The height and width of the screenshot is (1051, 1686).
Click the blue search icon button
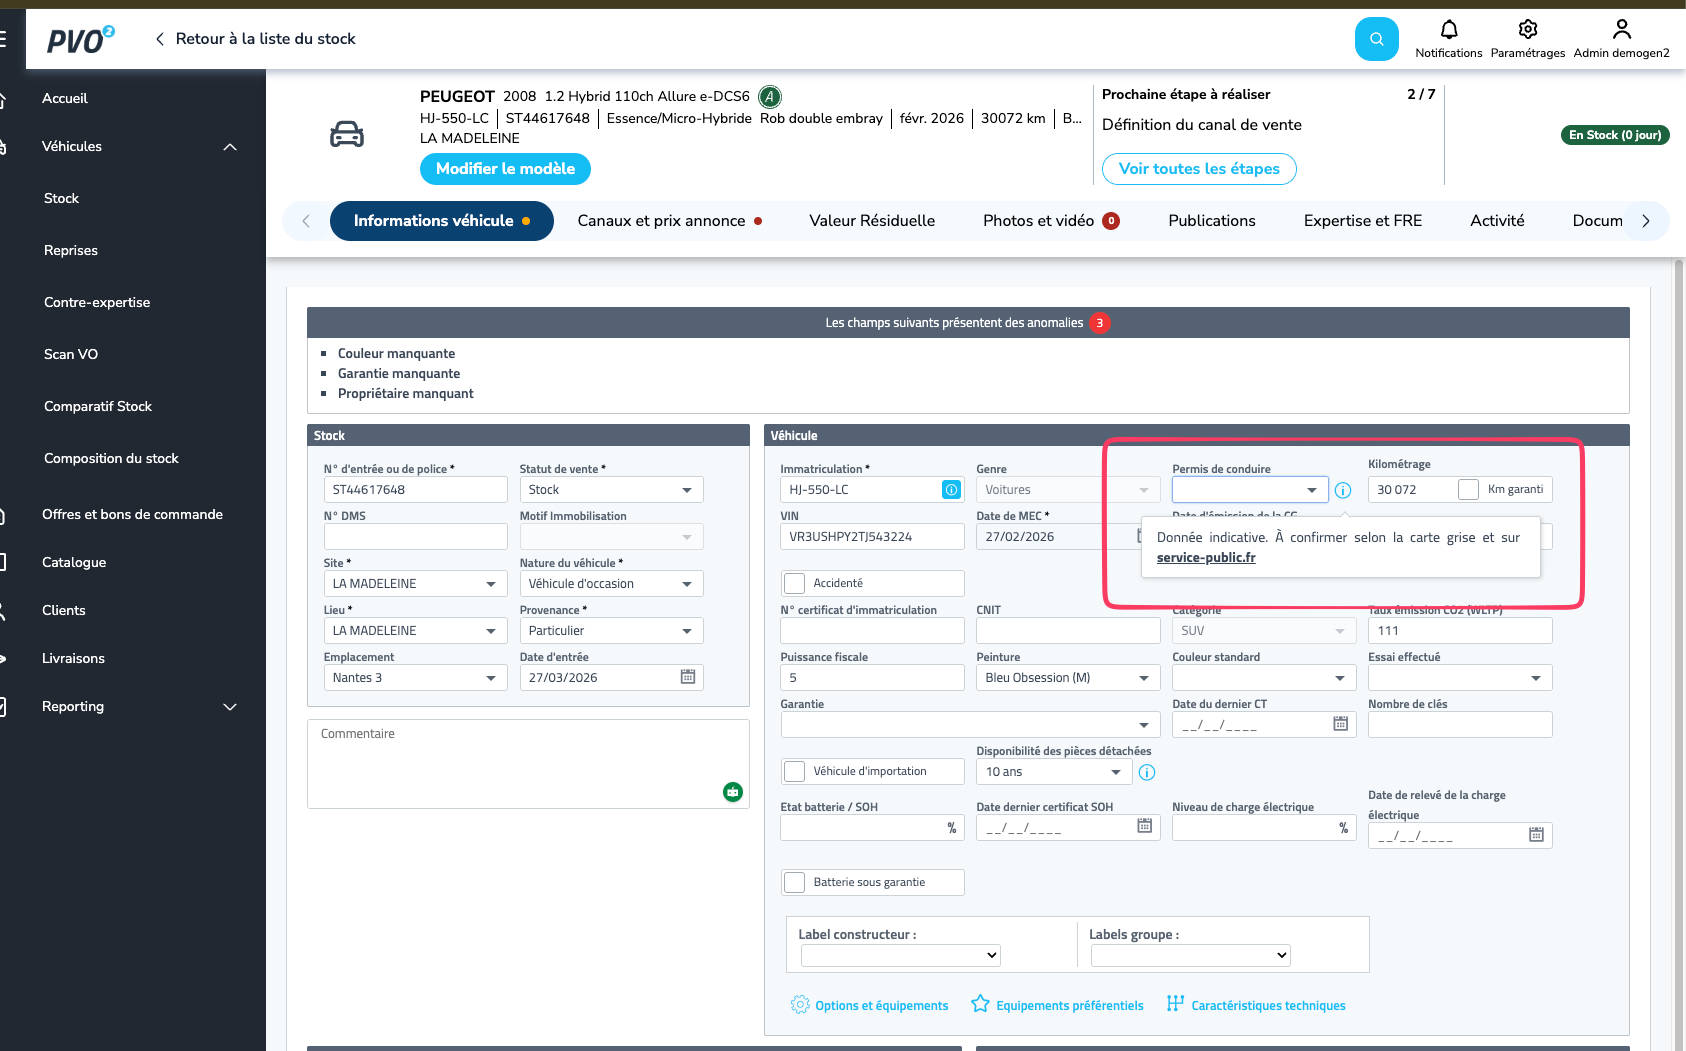[x=1376, y=39]
